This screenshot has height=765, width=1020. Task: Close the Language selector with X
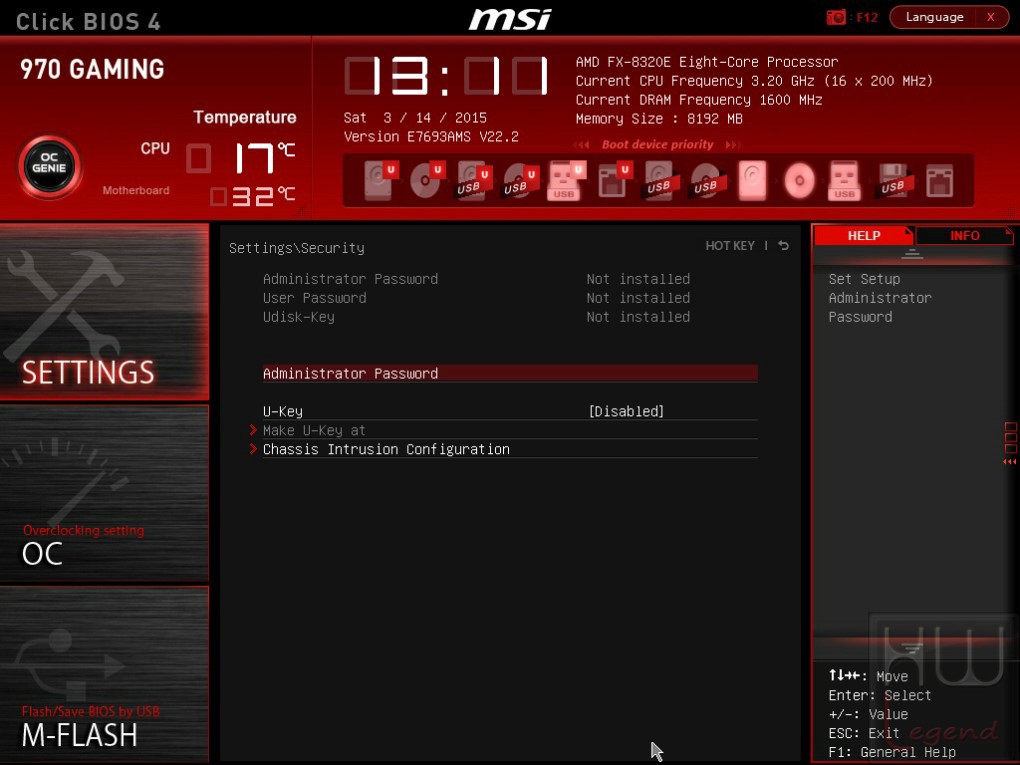[991, 17]
